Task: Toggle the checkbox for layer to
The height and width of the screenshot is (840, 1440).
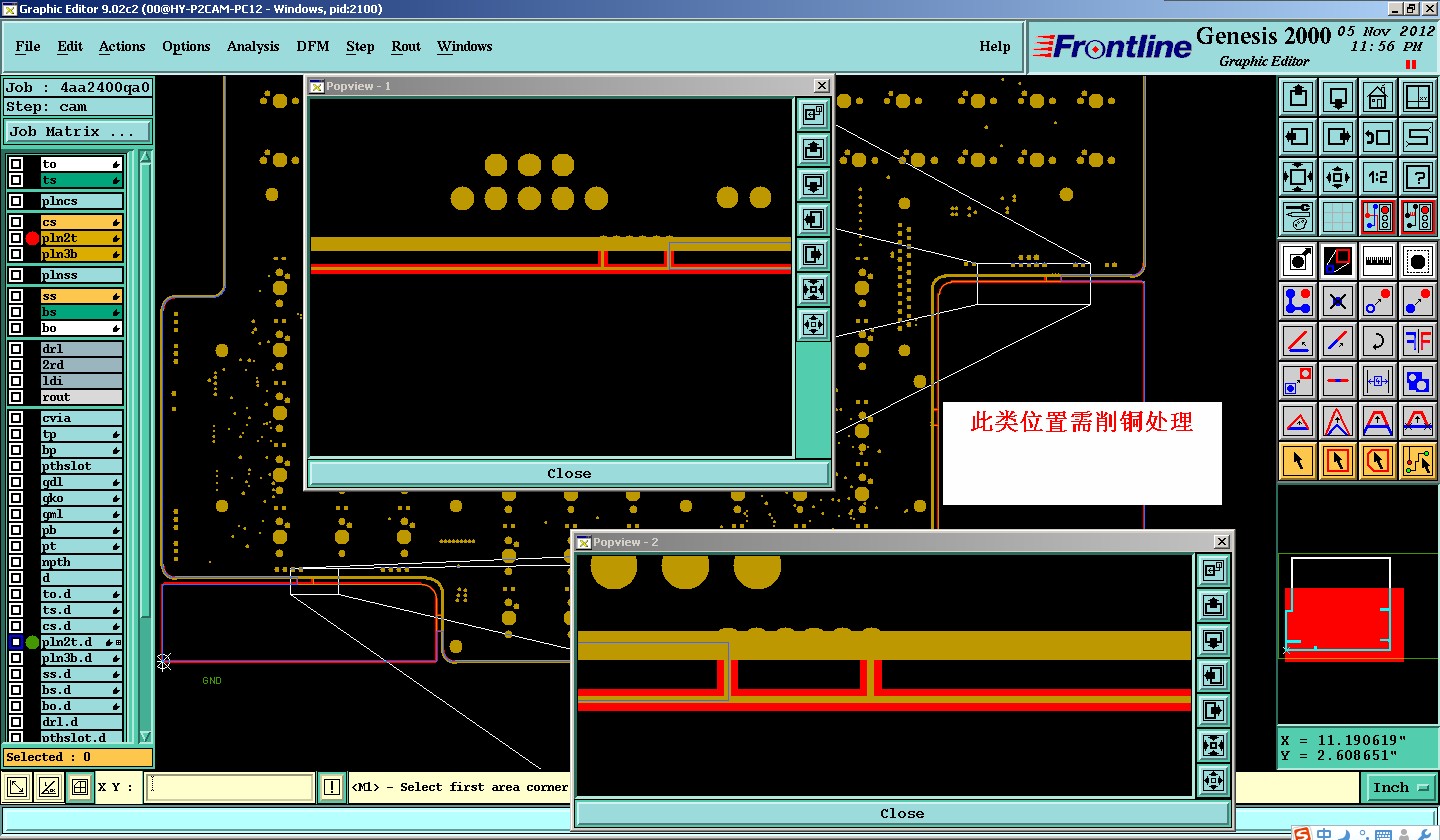Action: click(x=16, y=164)
